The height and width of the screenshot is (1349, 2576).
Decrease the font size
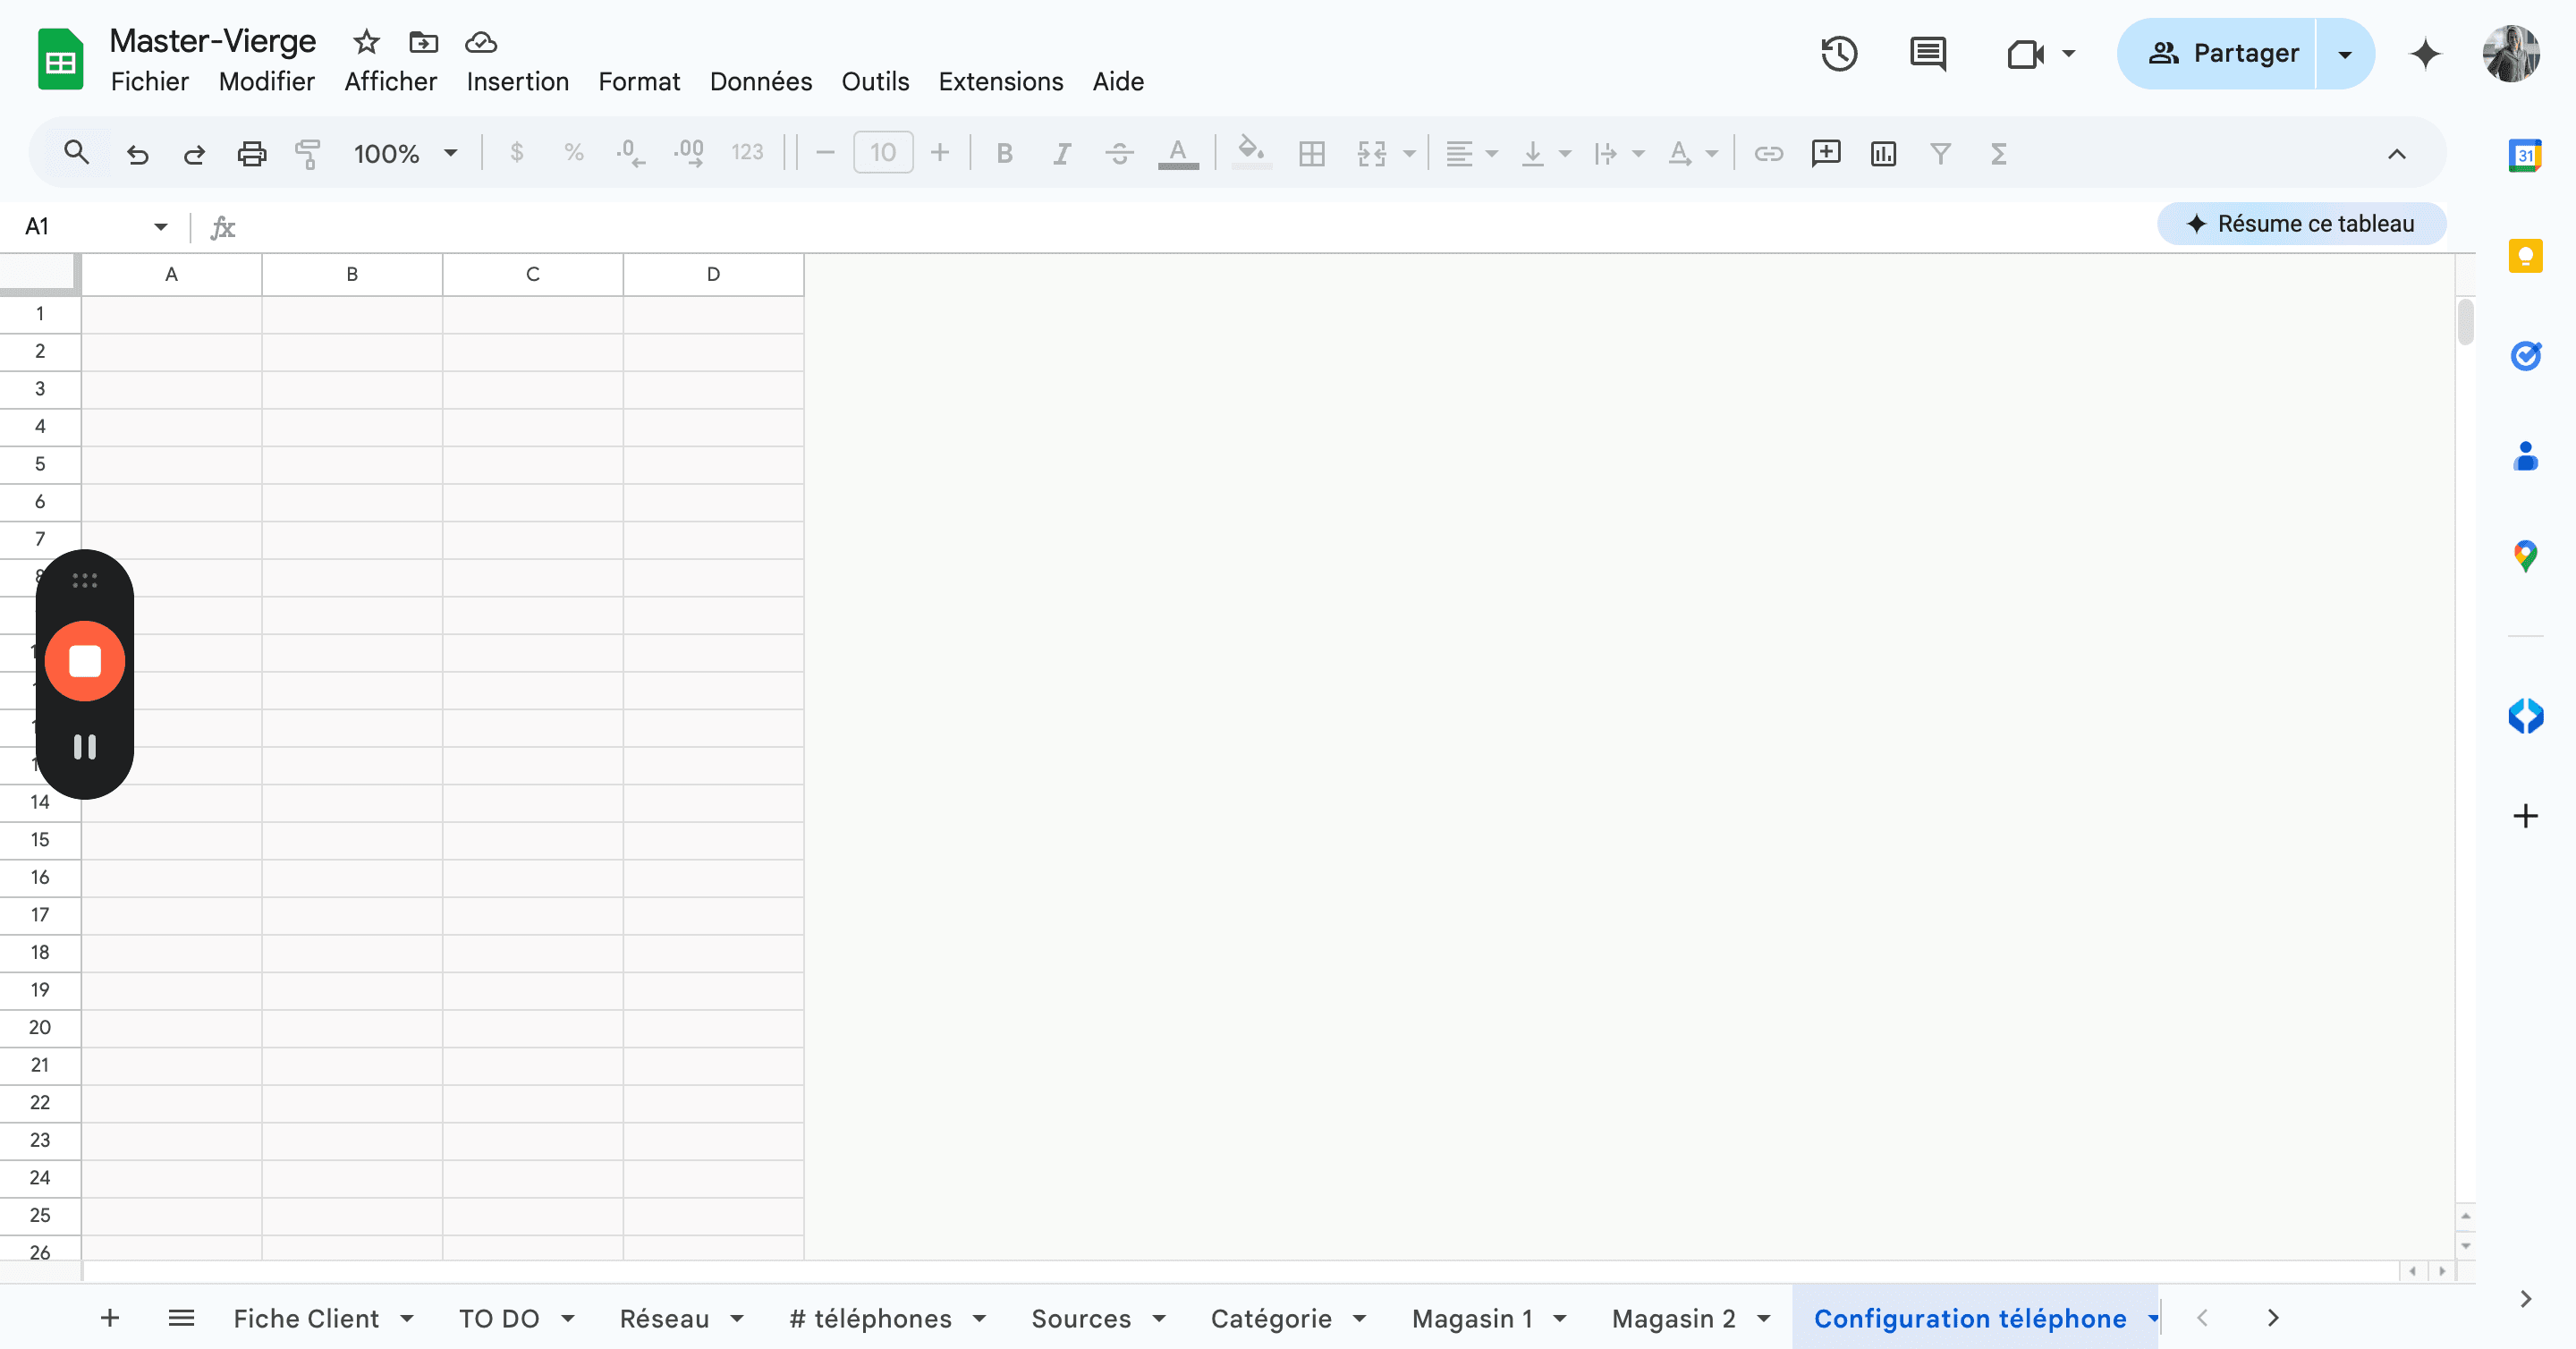pos(825,153)
